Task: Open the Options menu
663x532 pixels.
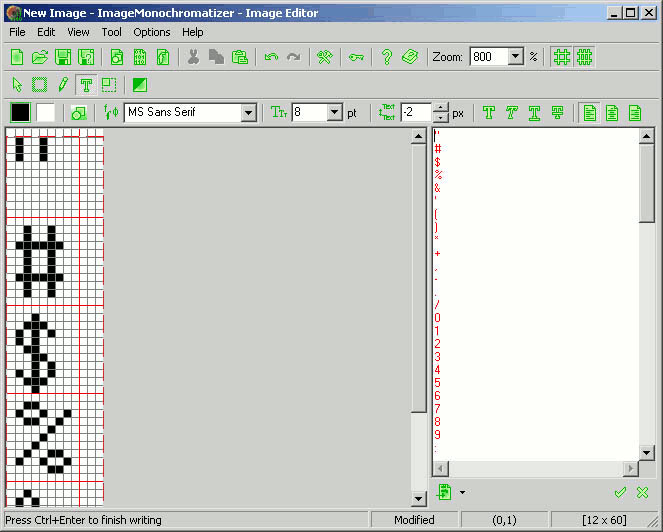Action: pyautogui.click(x=152, y=32)
